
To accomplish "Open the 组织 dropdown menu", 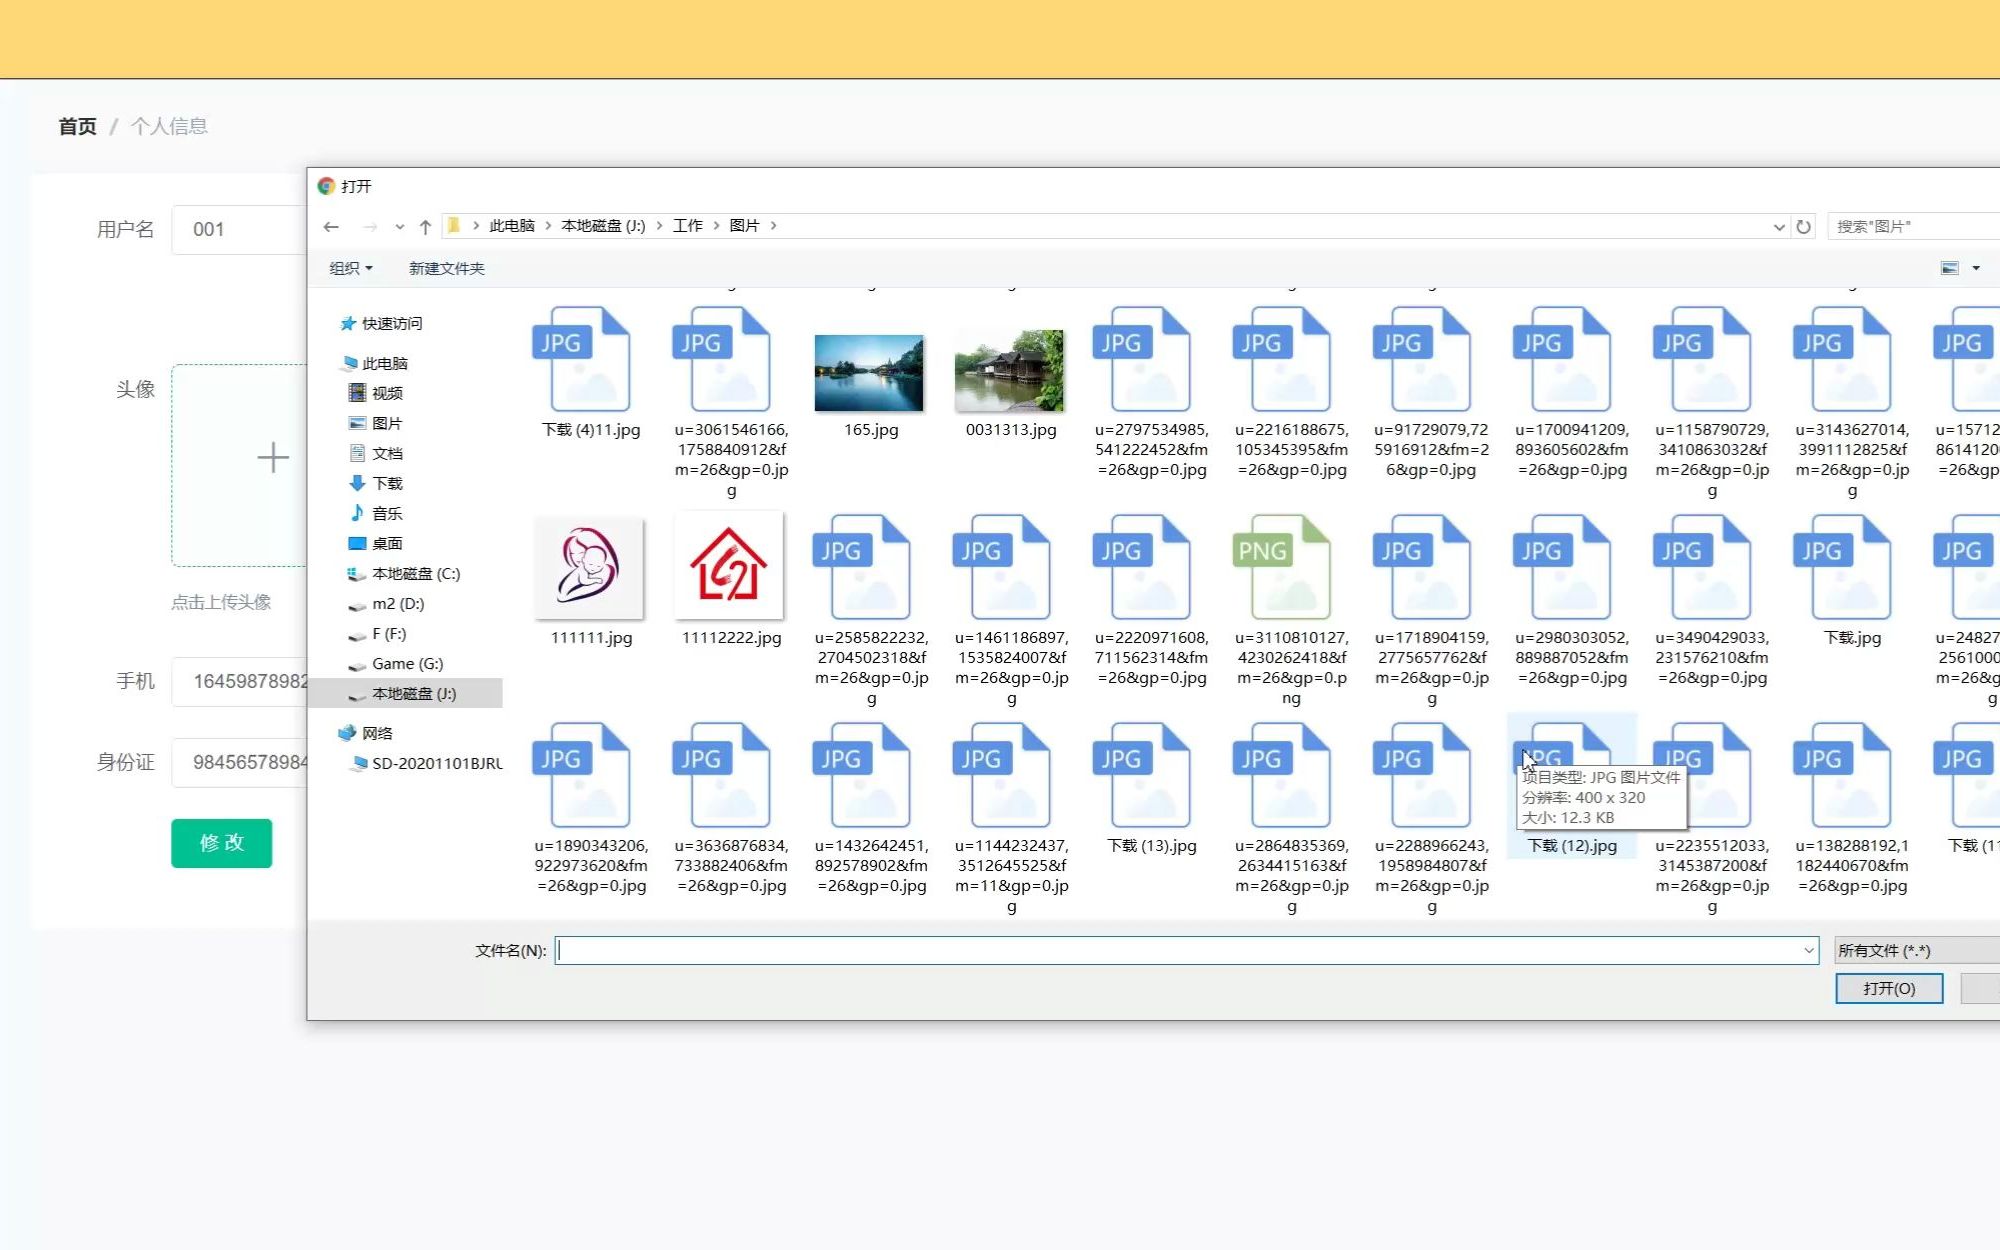I will coord(349,268).
